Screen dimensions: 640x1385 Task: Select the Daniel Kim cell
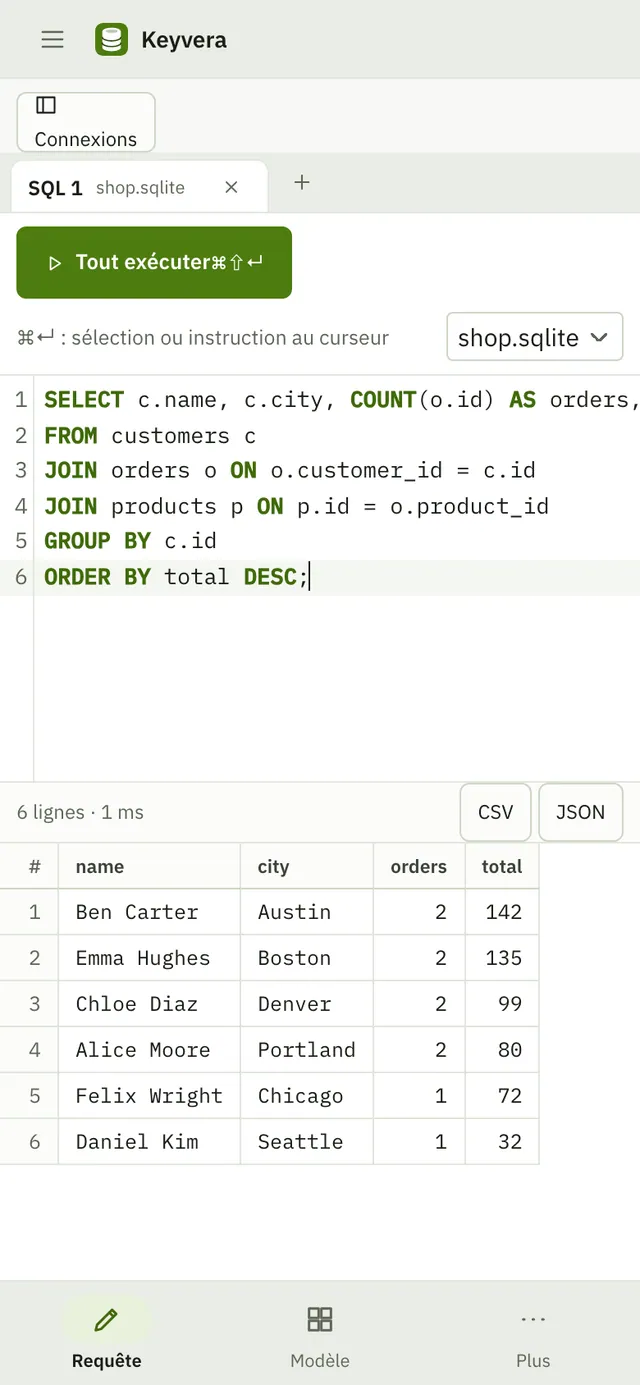(x=149, y=1142)
